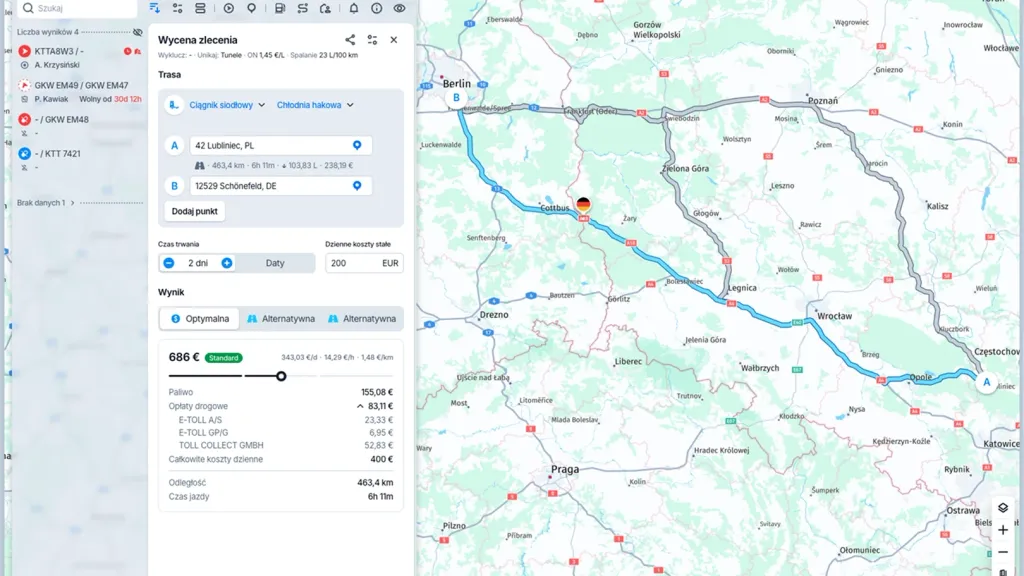Click the 30d 12h free time text

(128, 99)
